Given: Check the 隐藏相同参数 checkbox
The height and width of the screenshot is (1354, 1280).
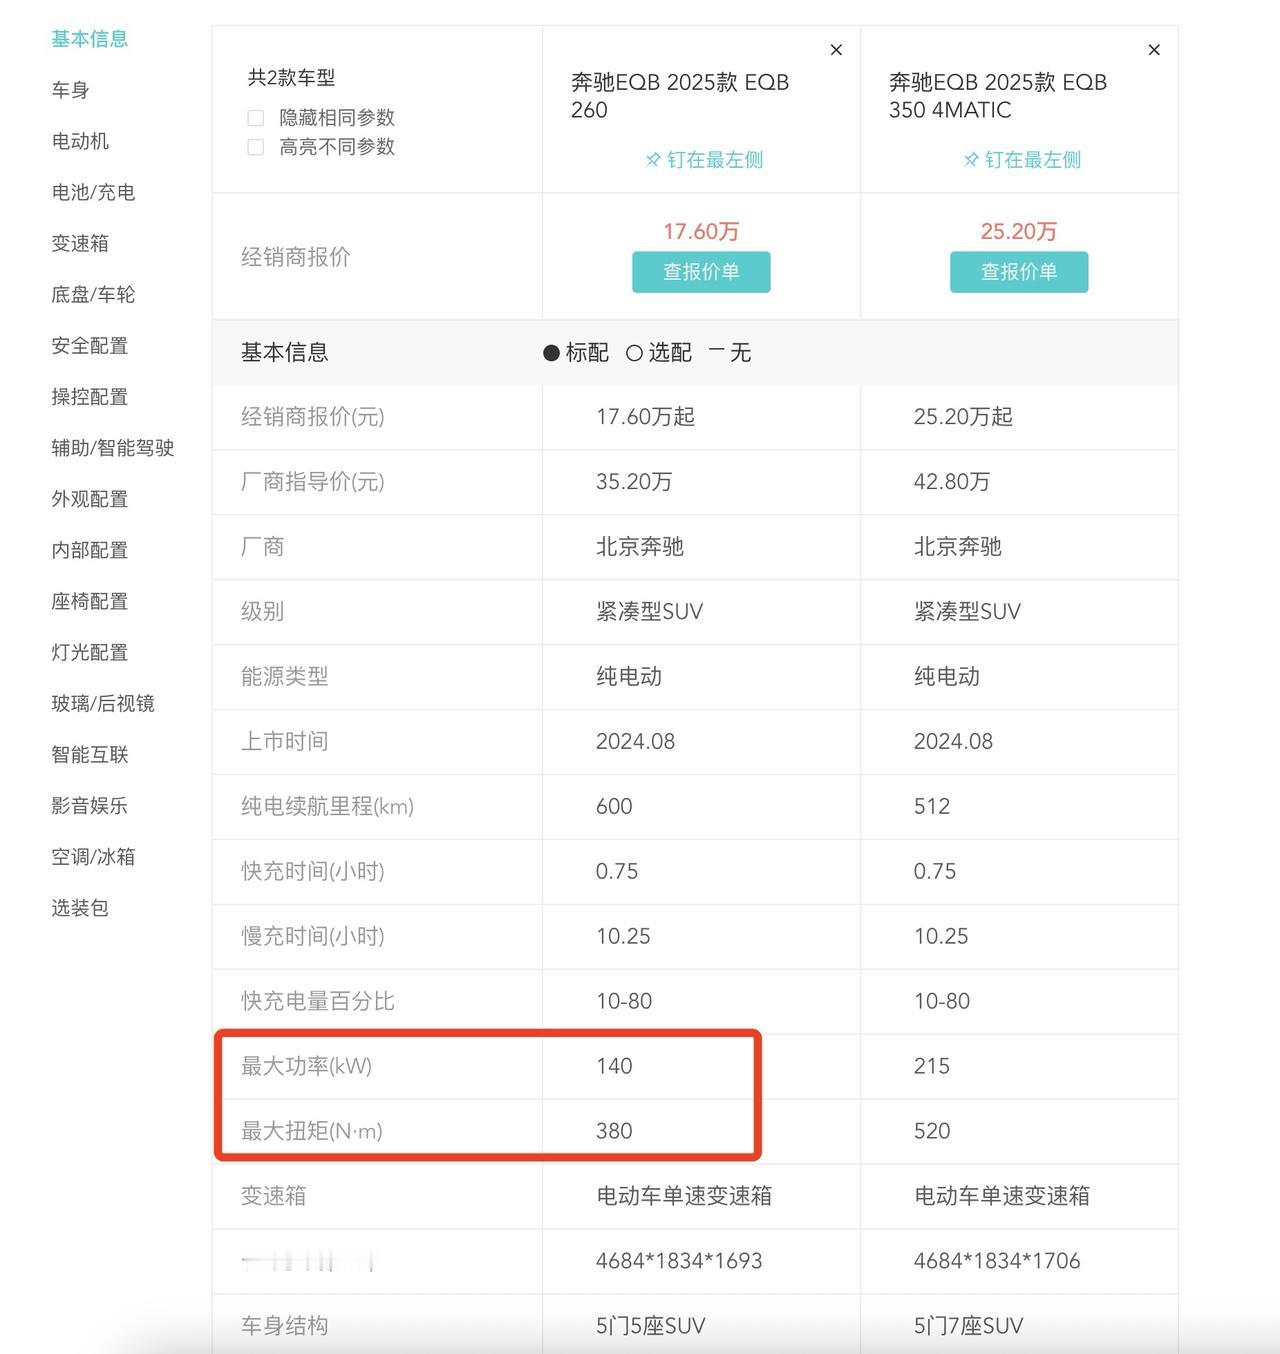Looking at the screenshot, I should pyautogui.click(x=255, y=118).
